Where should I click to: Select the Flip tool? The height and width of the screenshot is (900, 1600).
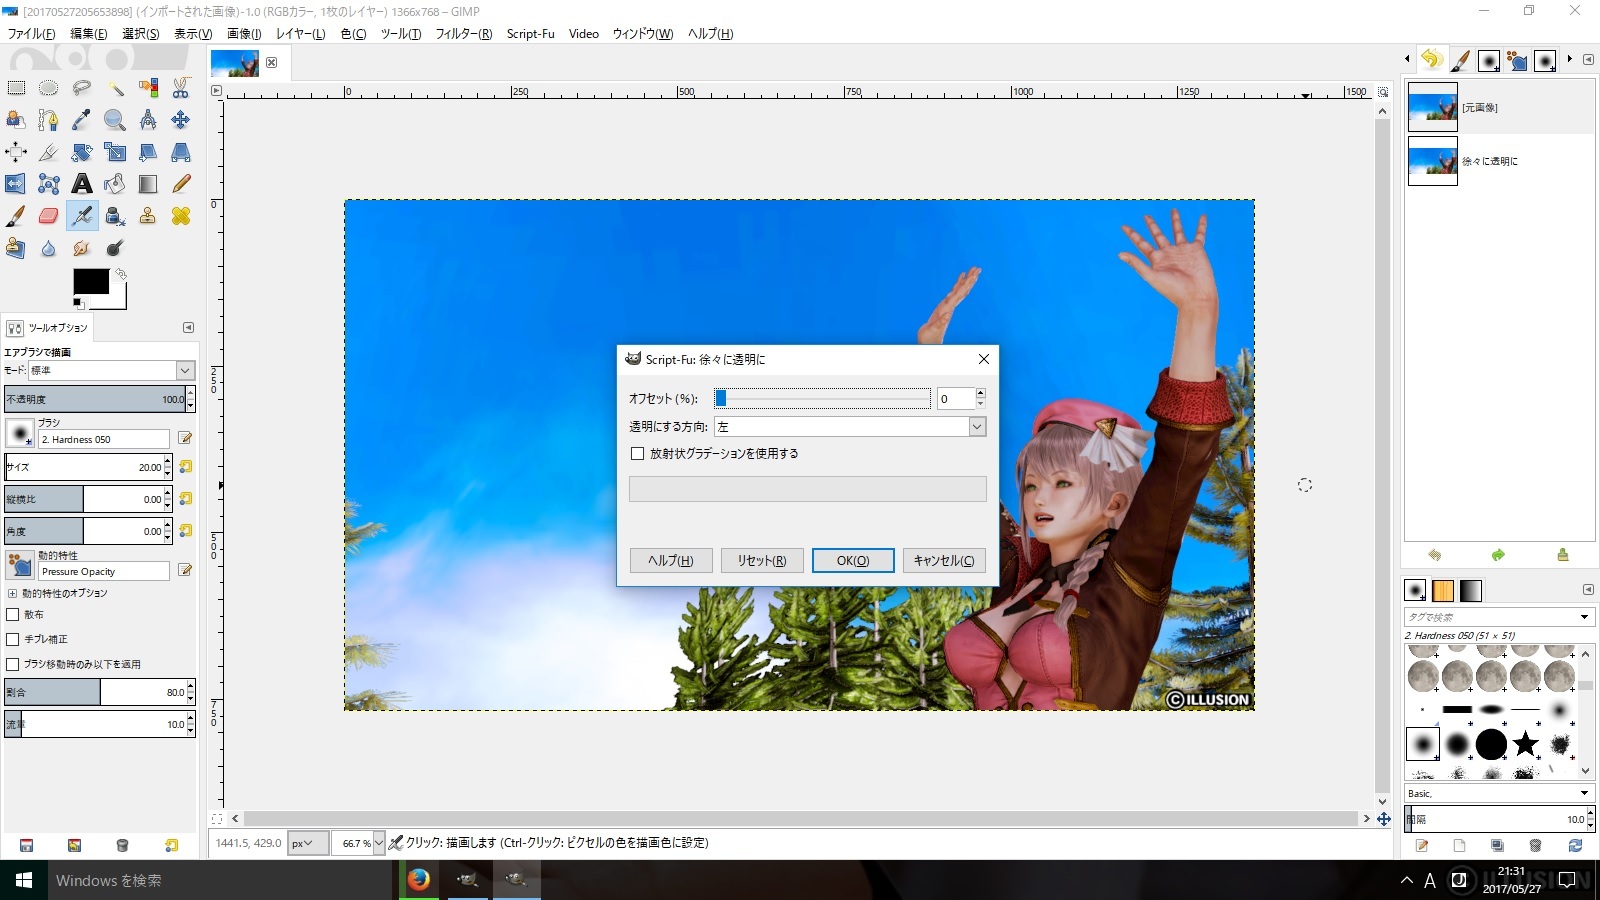[16, 184]
